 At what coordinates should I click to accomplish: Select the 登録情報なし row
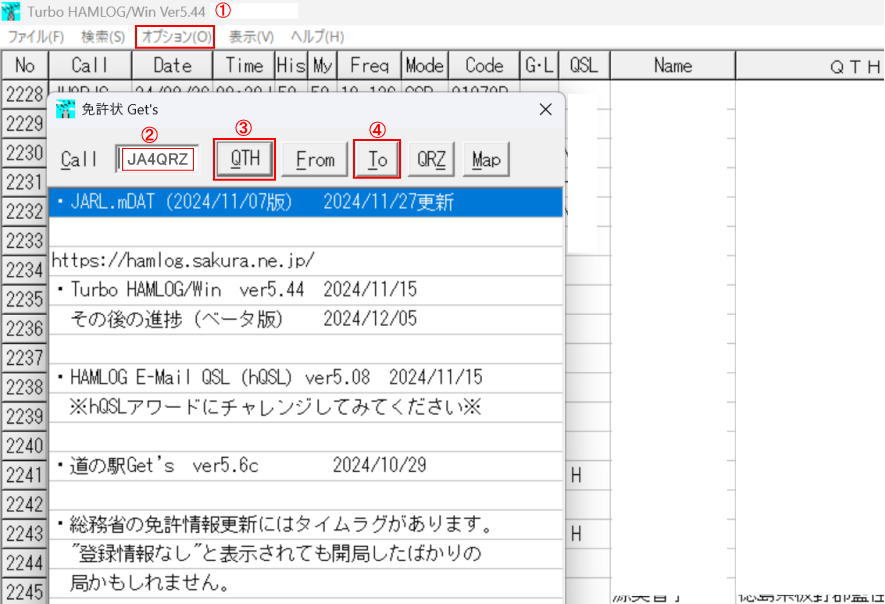tap(306, 554)
